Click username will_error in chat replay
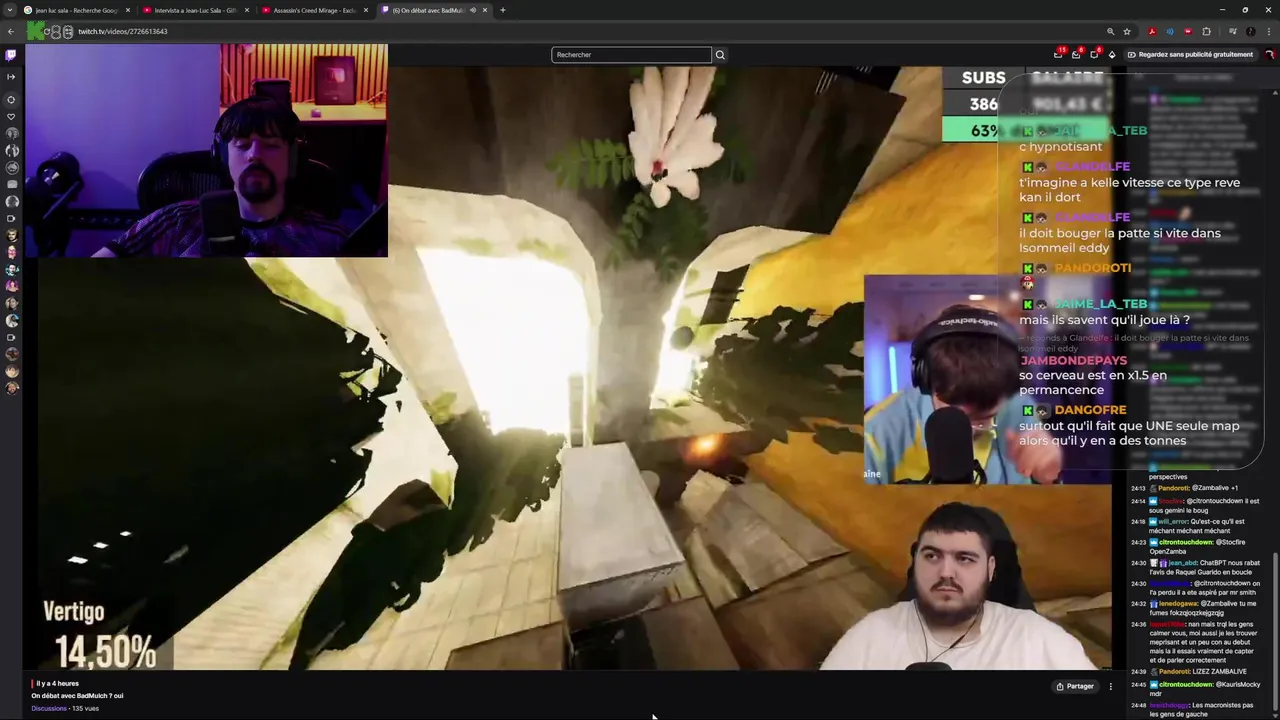 (x=1174, y=521)
